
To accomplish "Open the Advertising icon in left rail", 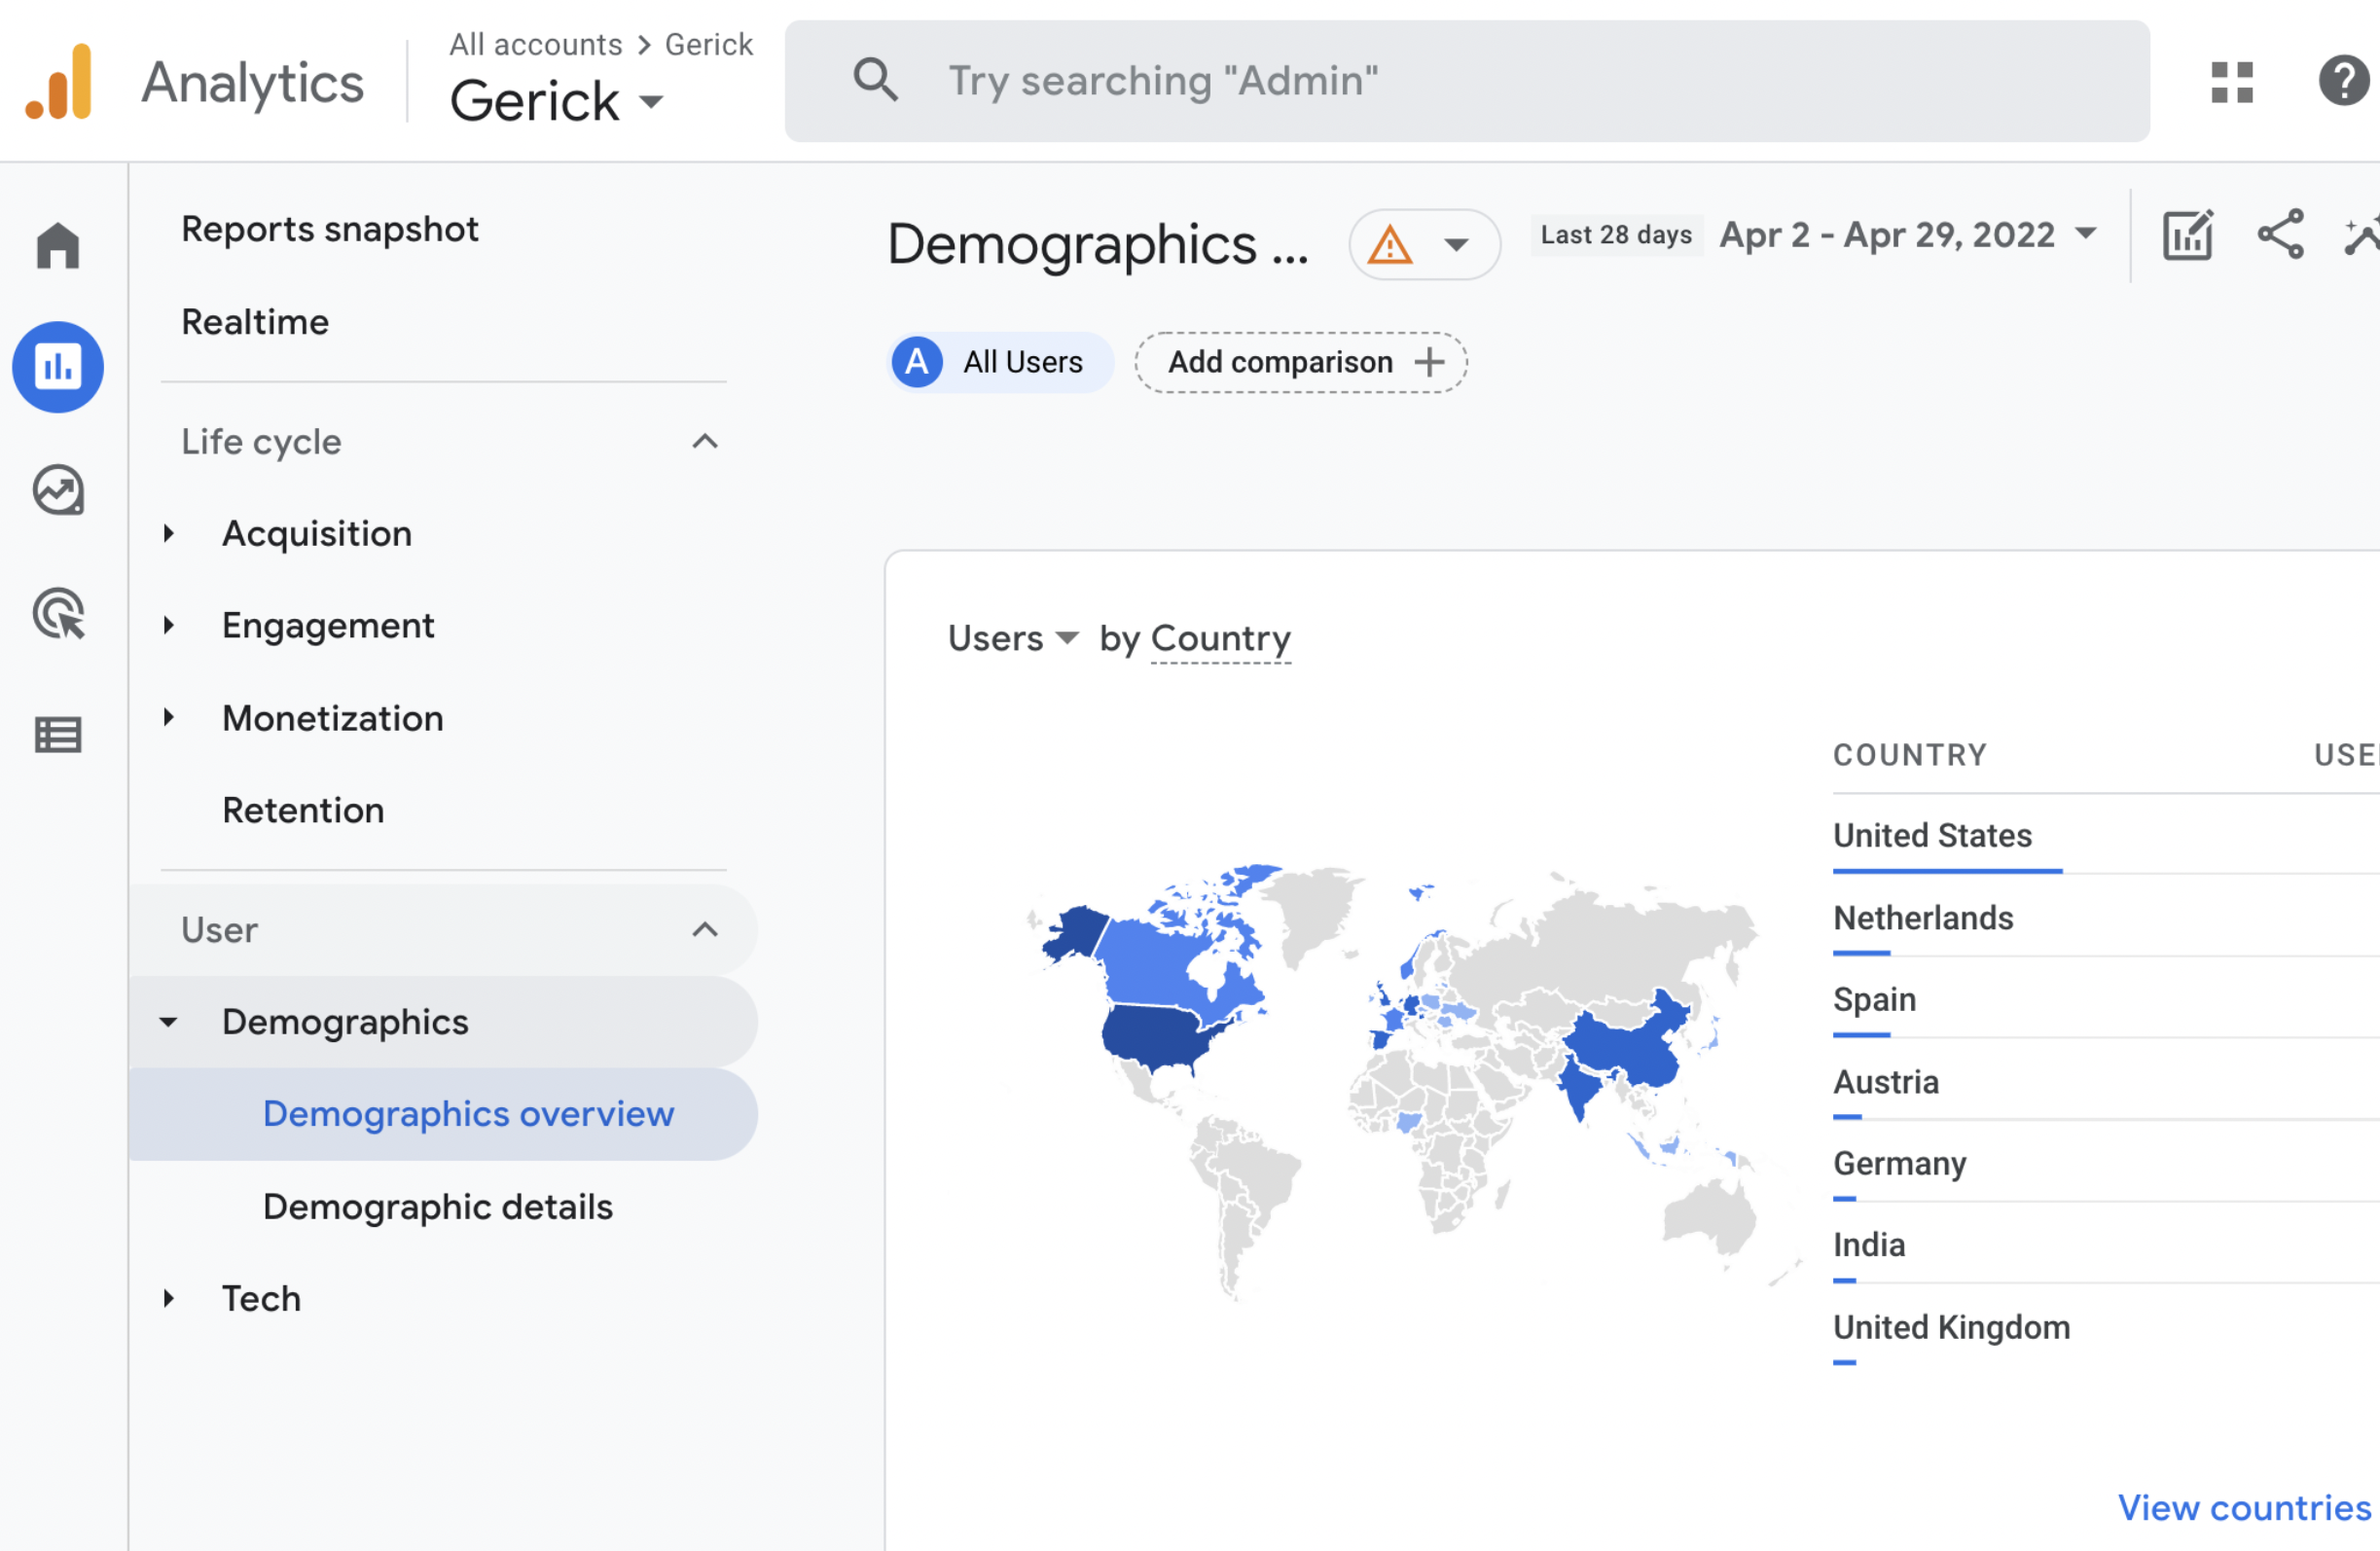I will coord(57,613).
